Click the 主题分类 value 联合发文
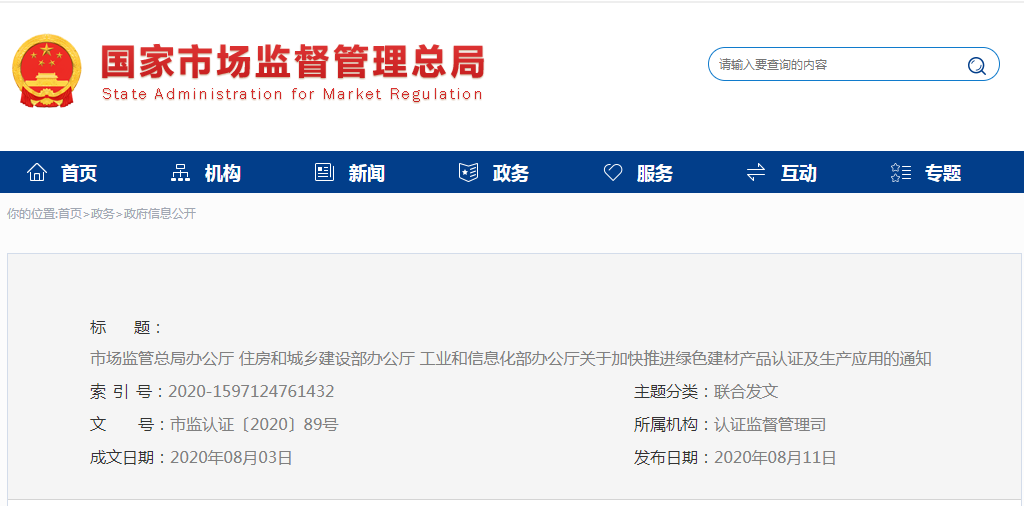 click(x=746, y=392)
